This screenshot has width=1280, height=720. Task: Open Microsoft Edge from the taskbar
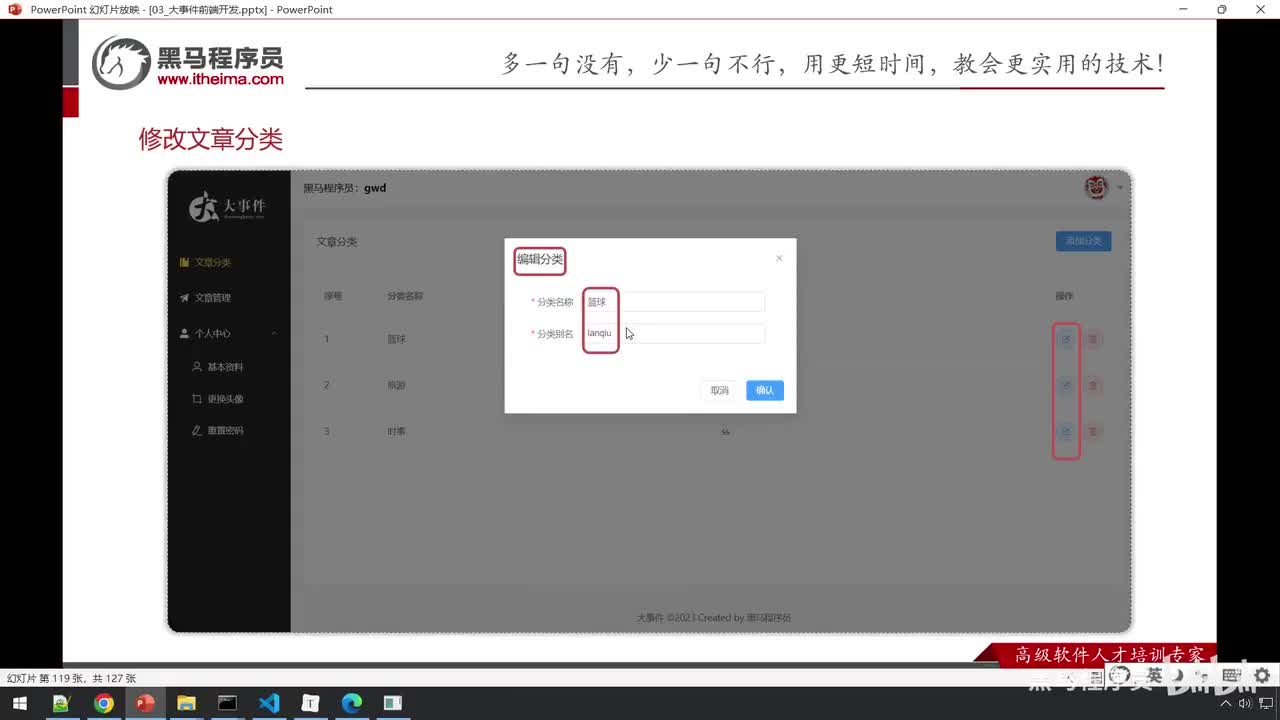coord(352,703)
